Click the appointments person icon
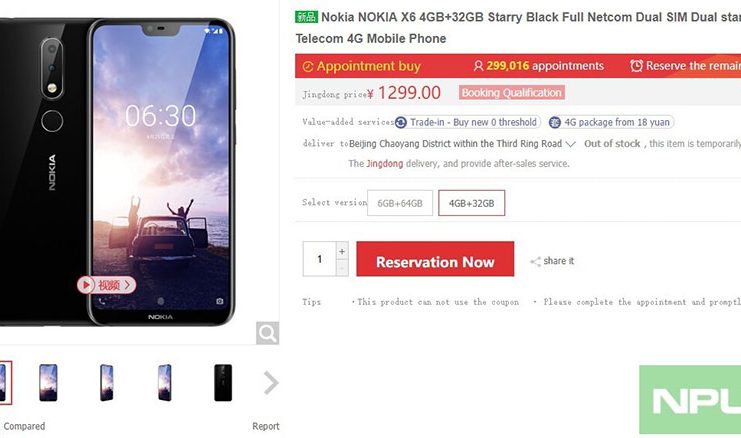Screen dimensions: 741x438 coord(479,66)
